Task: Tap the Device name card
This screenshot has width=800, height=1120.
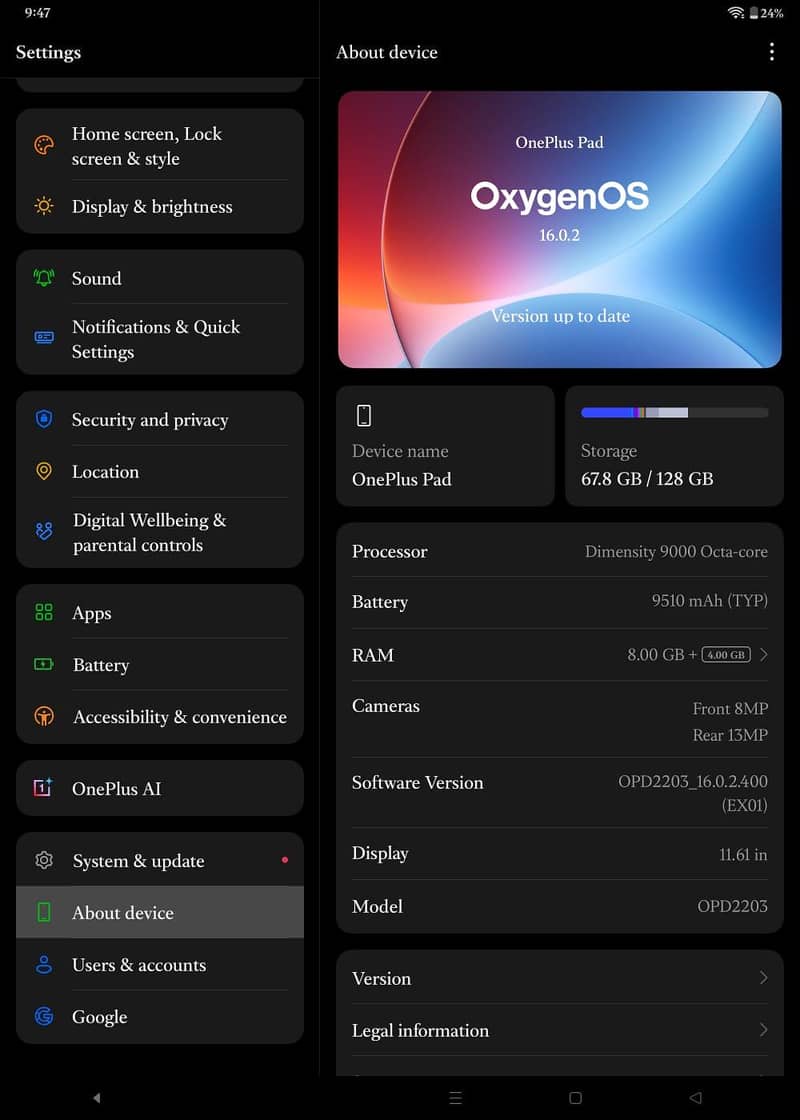Action: pos(445,446)
